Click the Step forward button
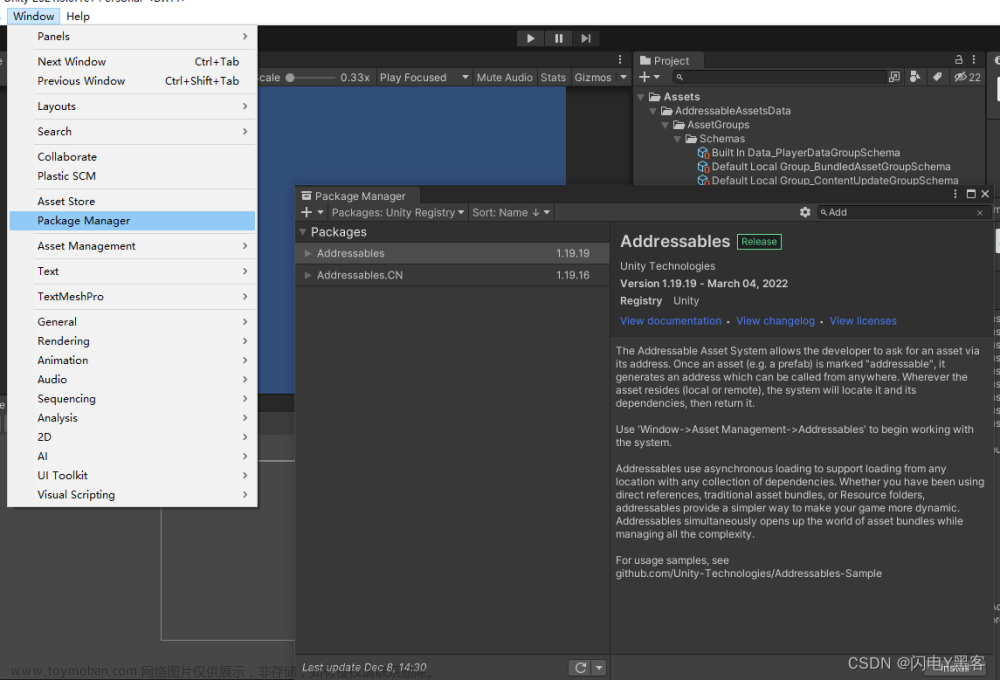This screenshot has height=680, width=1000. (586, 38)
